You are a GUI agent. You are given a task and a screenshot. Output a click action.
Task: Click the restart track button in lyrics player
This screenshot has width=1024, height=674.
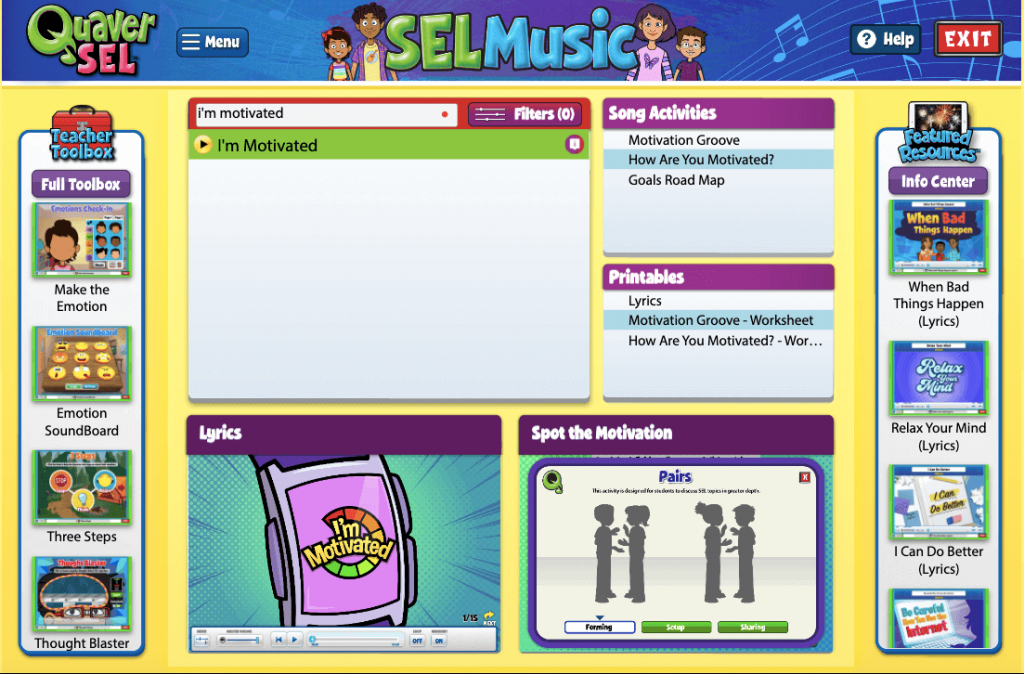(x=279, y=639)
